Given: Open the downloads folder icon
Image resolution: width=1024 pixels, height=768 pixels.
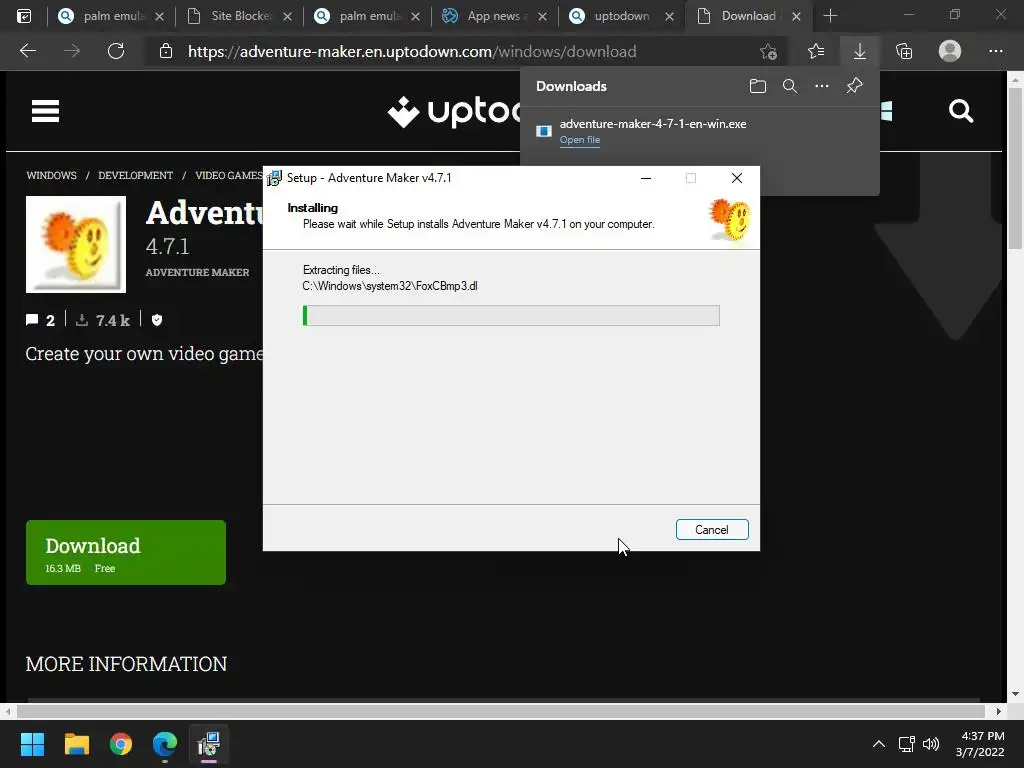Looking at the screenshot, I should 758,86.
